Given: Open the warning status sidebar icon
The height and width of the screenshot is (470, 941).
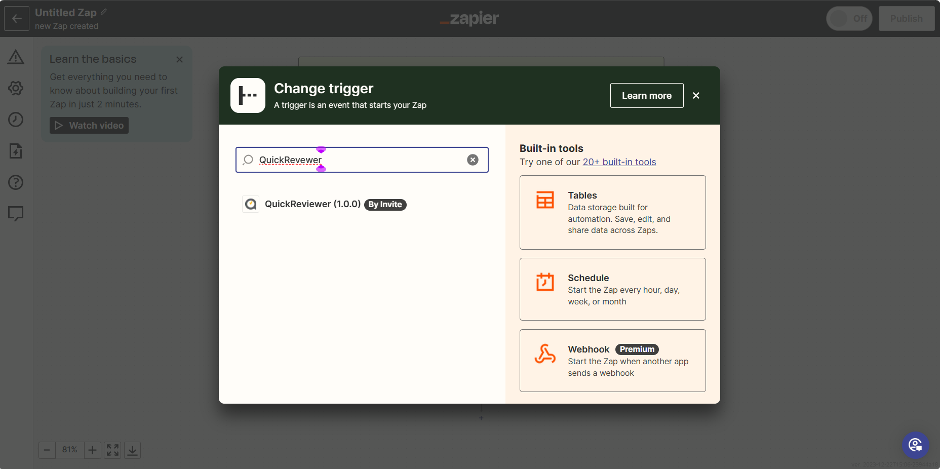Looking at the screenshot, I should tap(16, 57).
